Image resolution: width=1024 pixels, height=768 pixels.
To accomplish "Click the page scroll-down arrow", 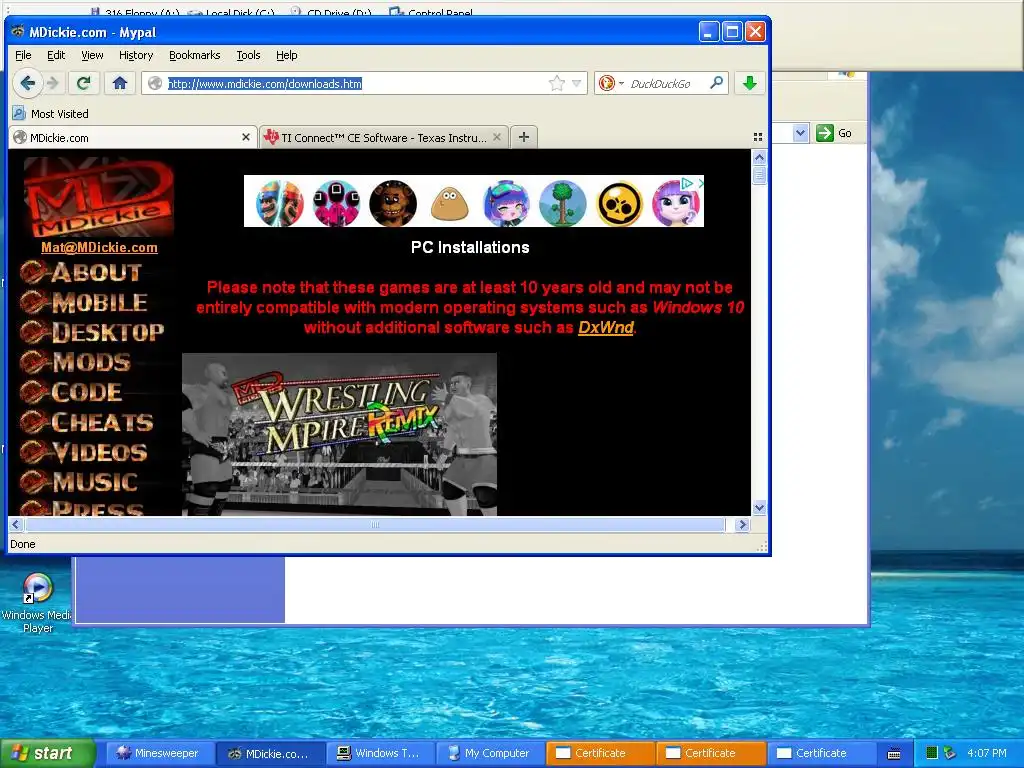I will click(759, 507).
